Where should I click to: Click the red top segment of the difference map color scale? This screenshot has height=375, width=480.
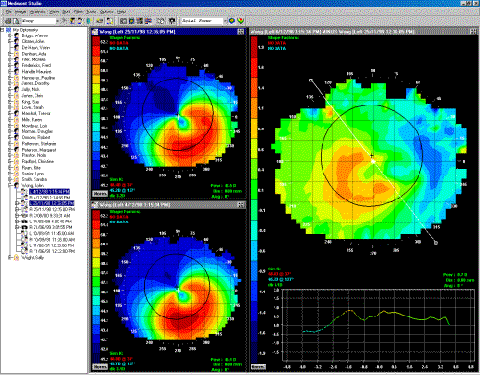[254, 47]
